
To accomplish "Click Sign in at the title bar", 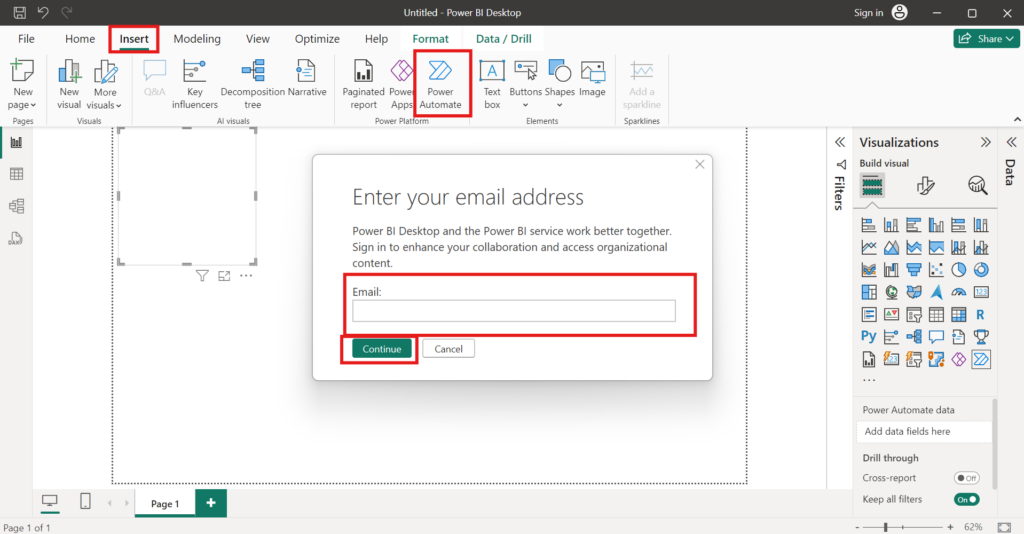I will [x=868, y=12].
